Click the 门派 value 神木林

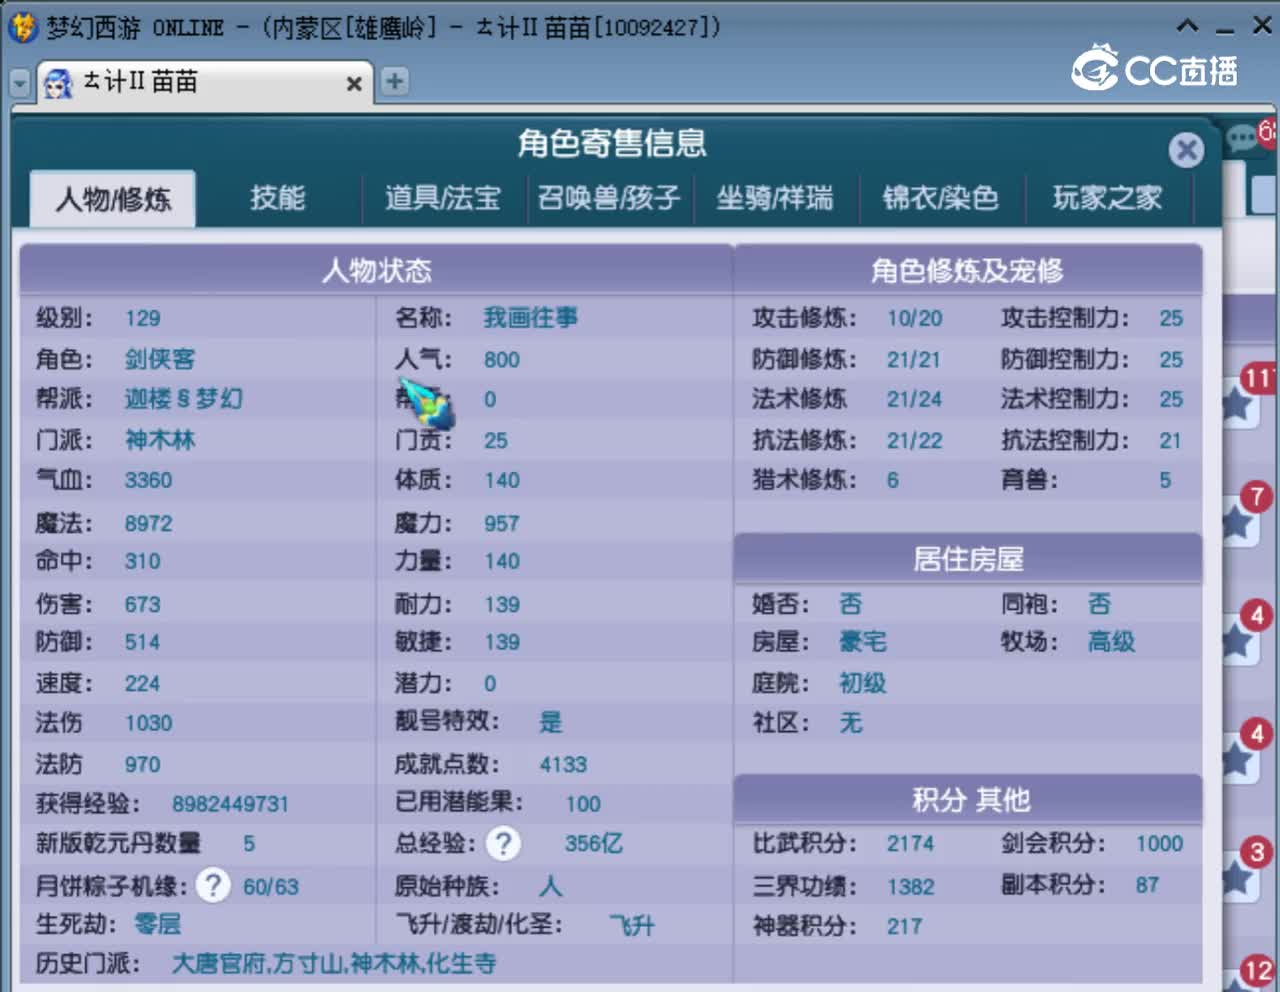click(x=160, y=440)
